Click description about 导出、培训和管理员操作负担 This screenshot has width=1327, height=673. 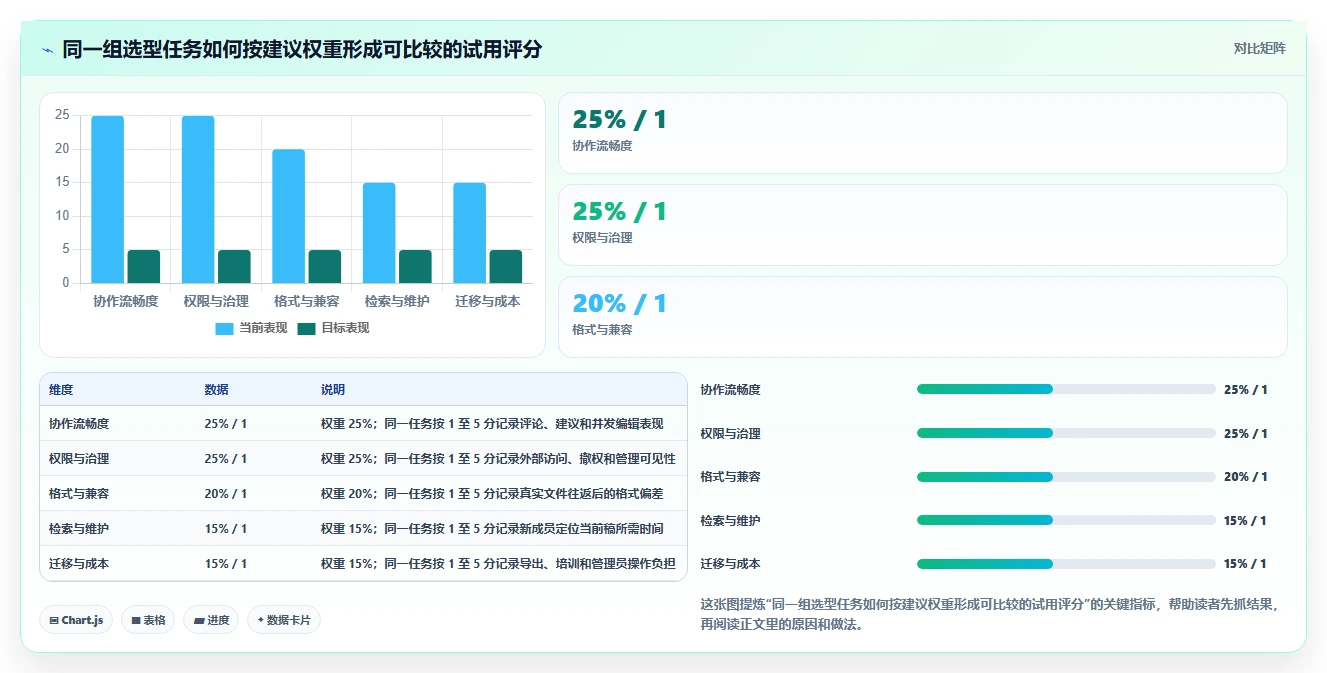(498, 564)
